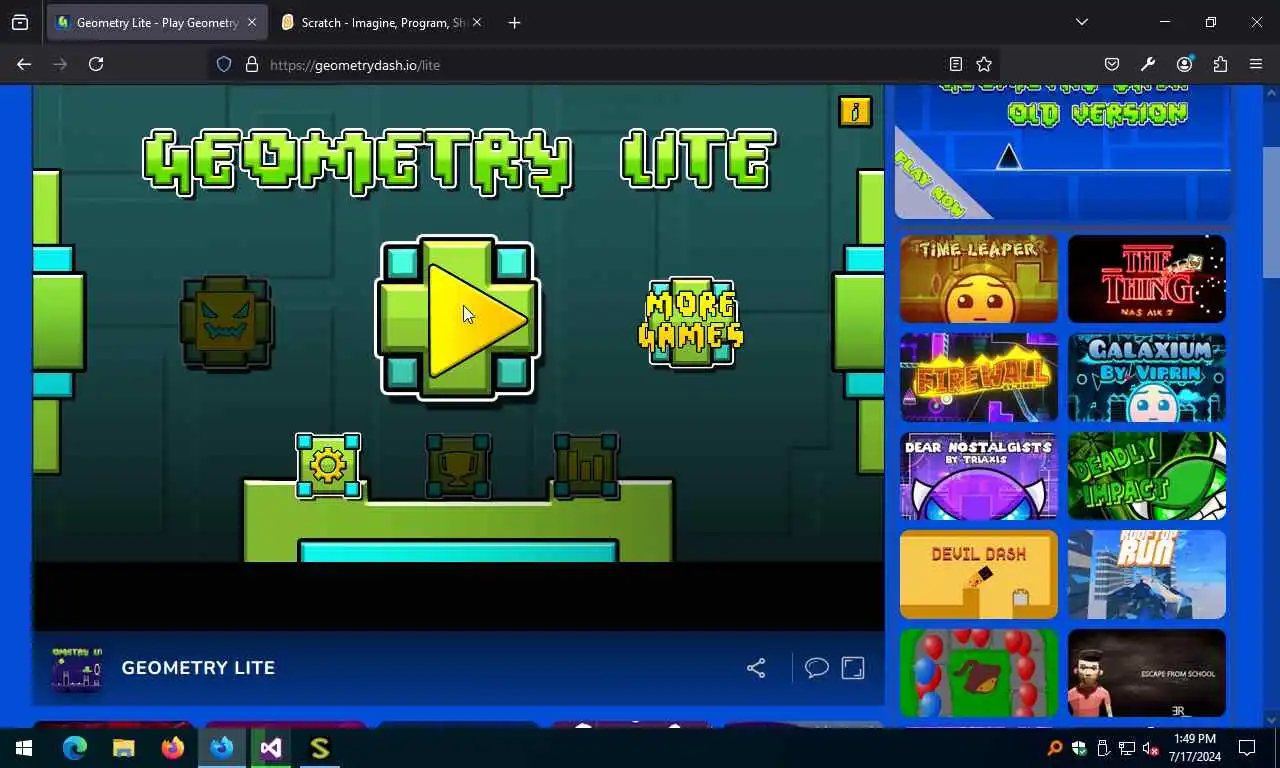1280x768 pixels.
Task: Open the character icon selector with the face cube
Action: pos(226,321)
